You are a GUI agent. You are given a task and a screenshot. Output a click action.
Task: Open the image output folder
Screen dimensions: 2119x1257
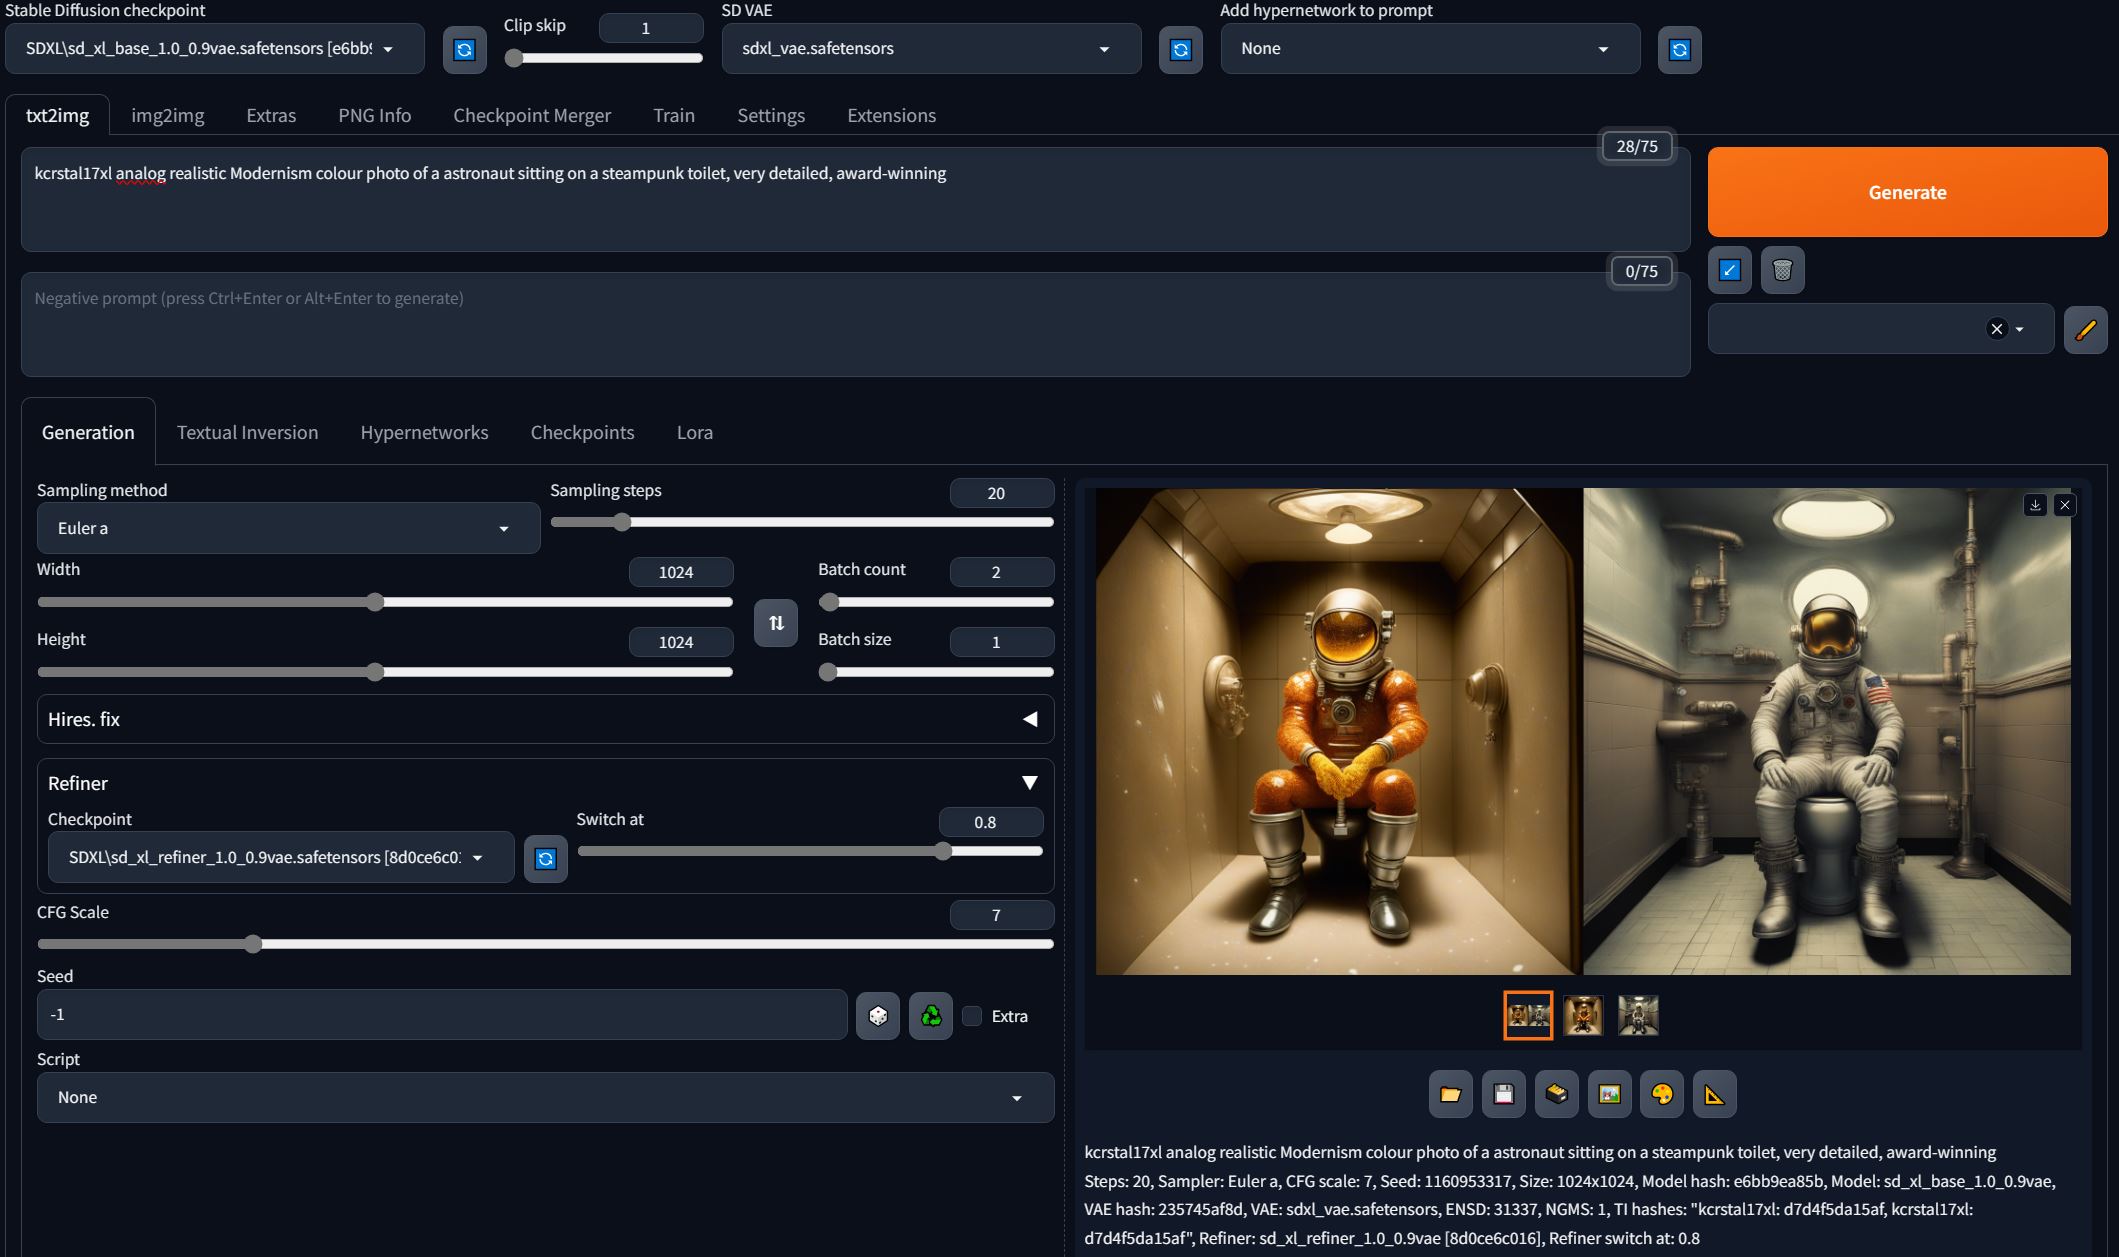[1450, 1093]
